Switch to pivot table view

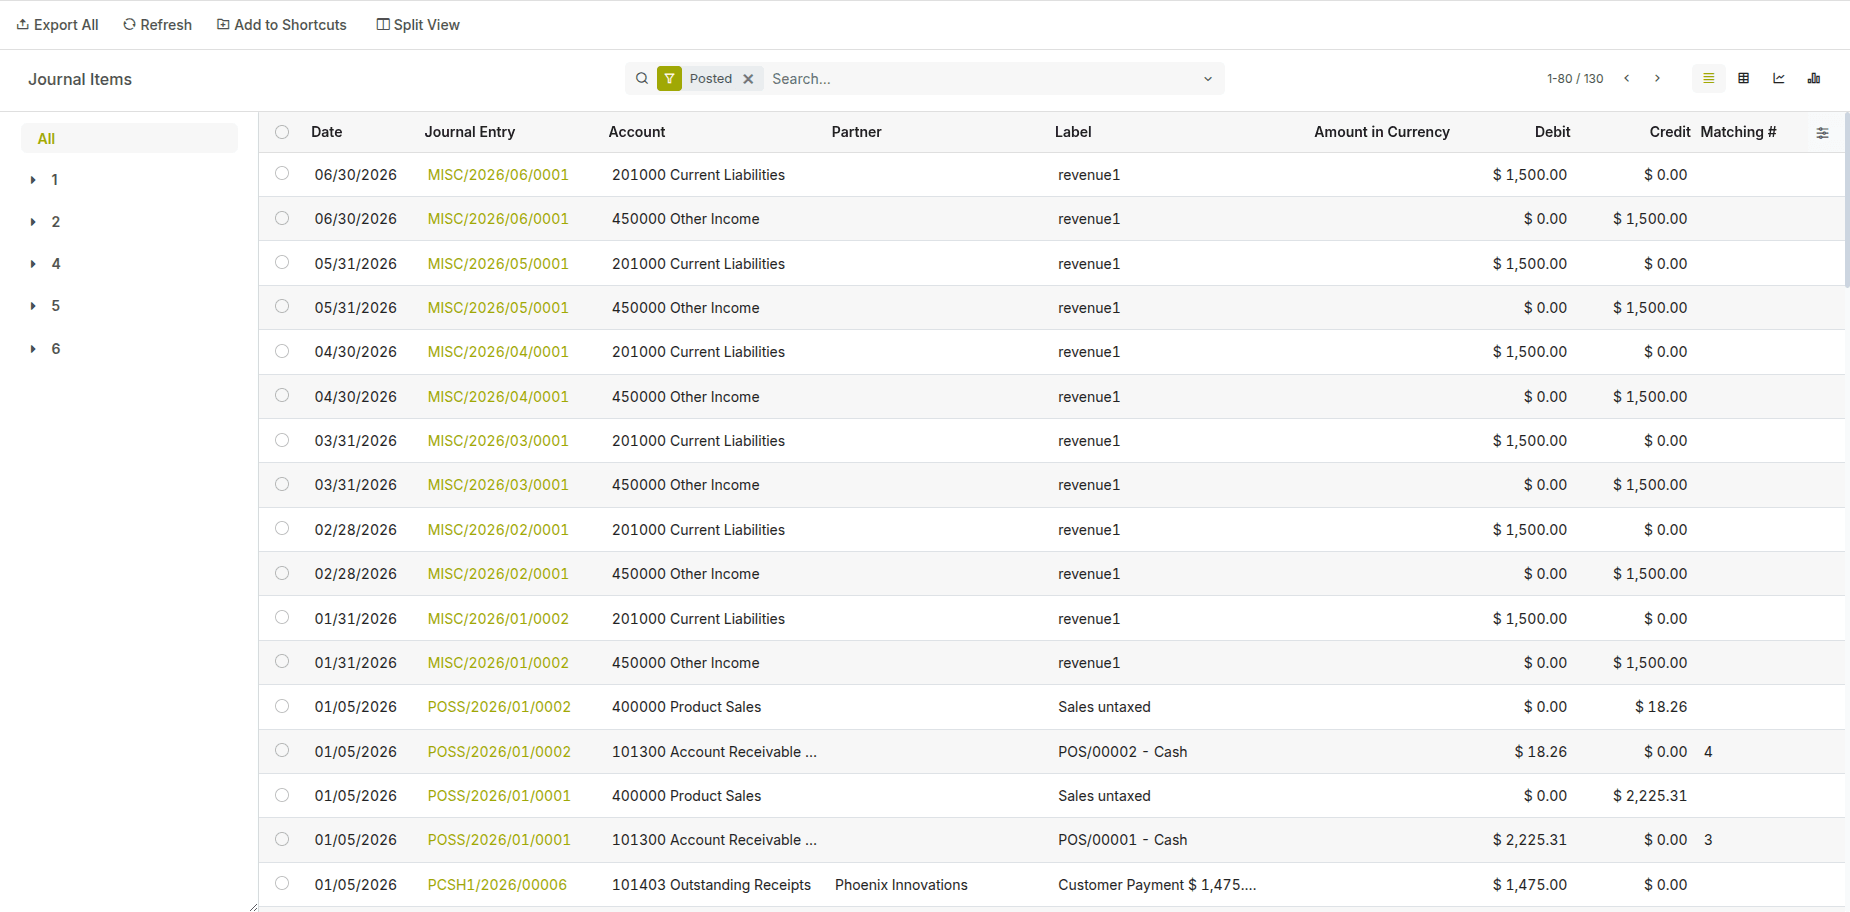(1743, 78)
